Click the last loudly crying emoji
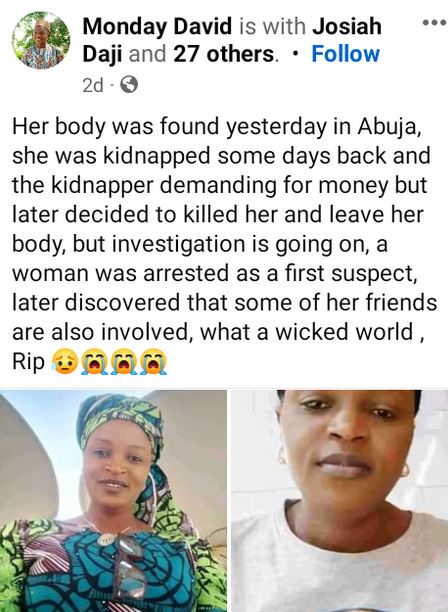This screenshot has height=612, width=448. point(153,361)
